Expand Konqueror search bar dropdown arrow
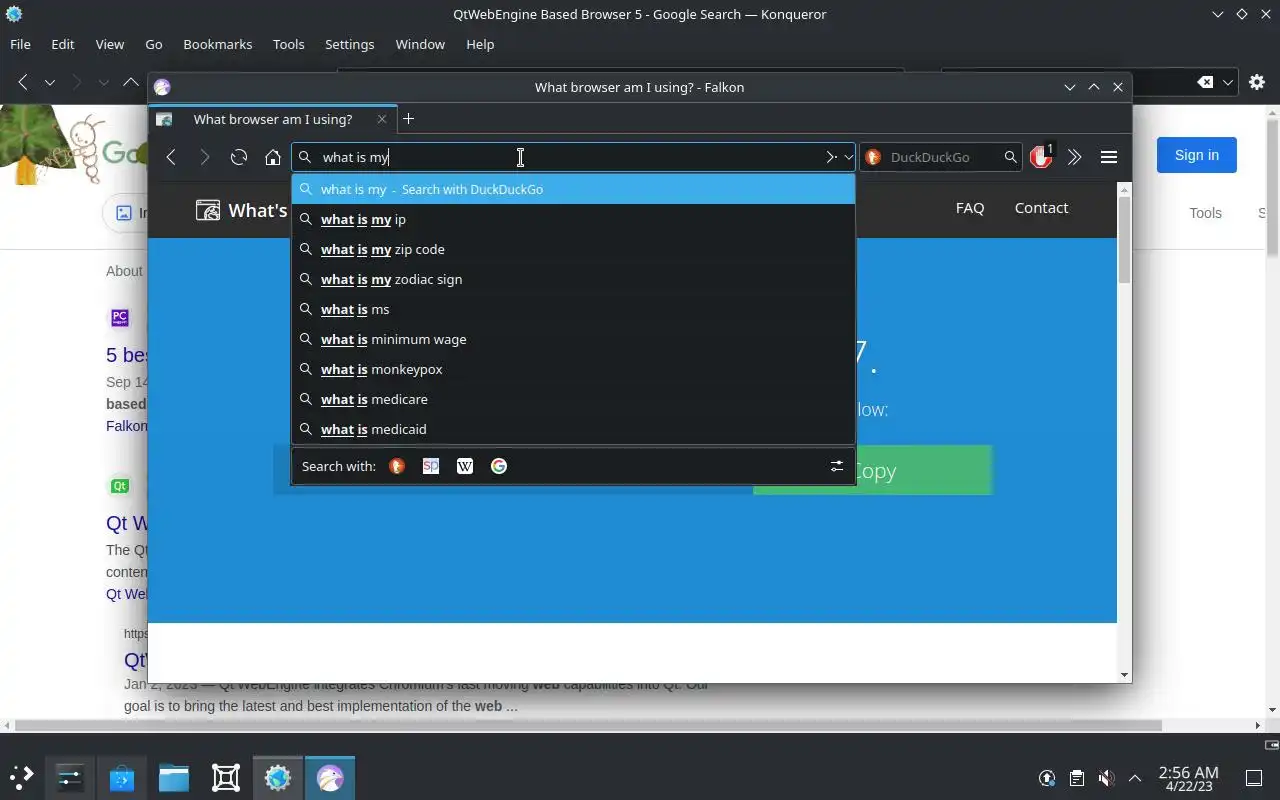 click(1229, 82)
